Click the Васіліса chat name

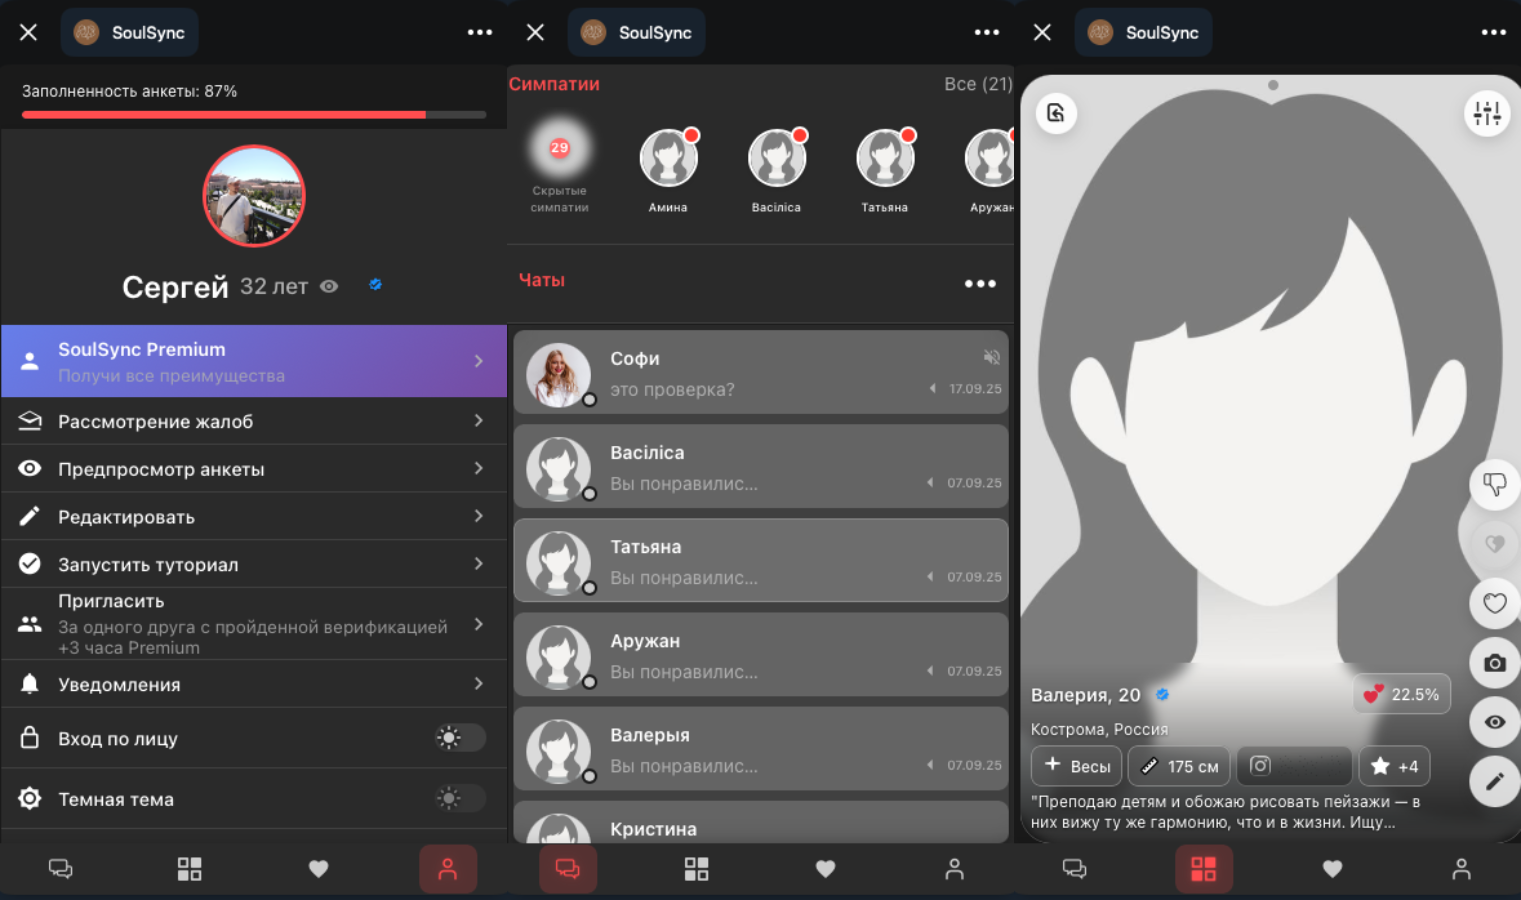(647, 453)
